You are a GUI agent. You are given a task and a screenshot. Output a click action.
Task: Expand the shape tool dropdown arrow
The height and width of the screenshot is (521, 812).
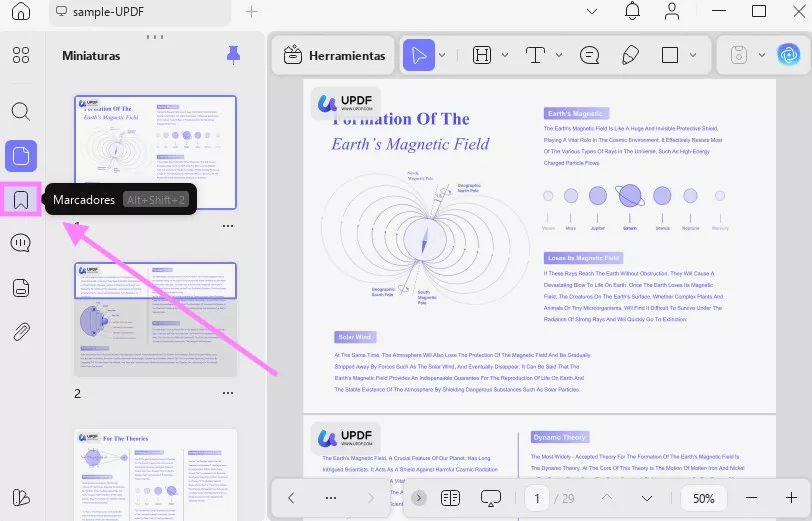(x=693, y=55)
